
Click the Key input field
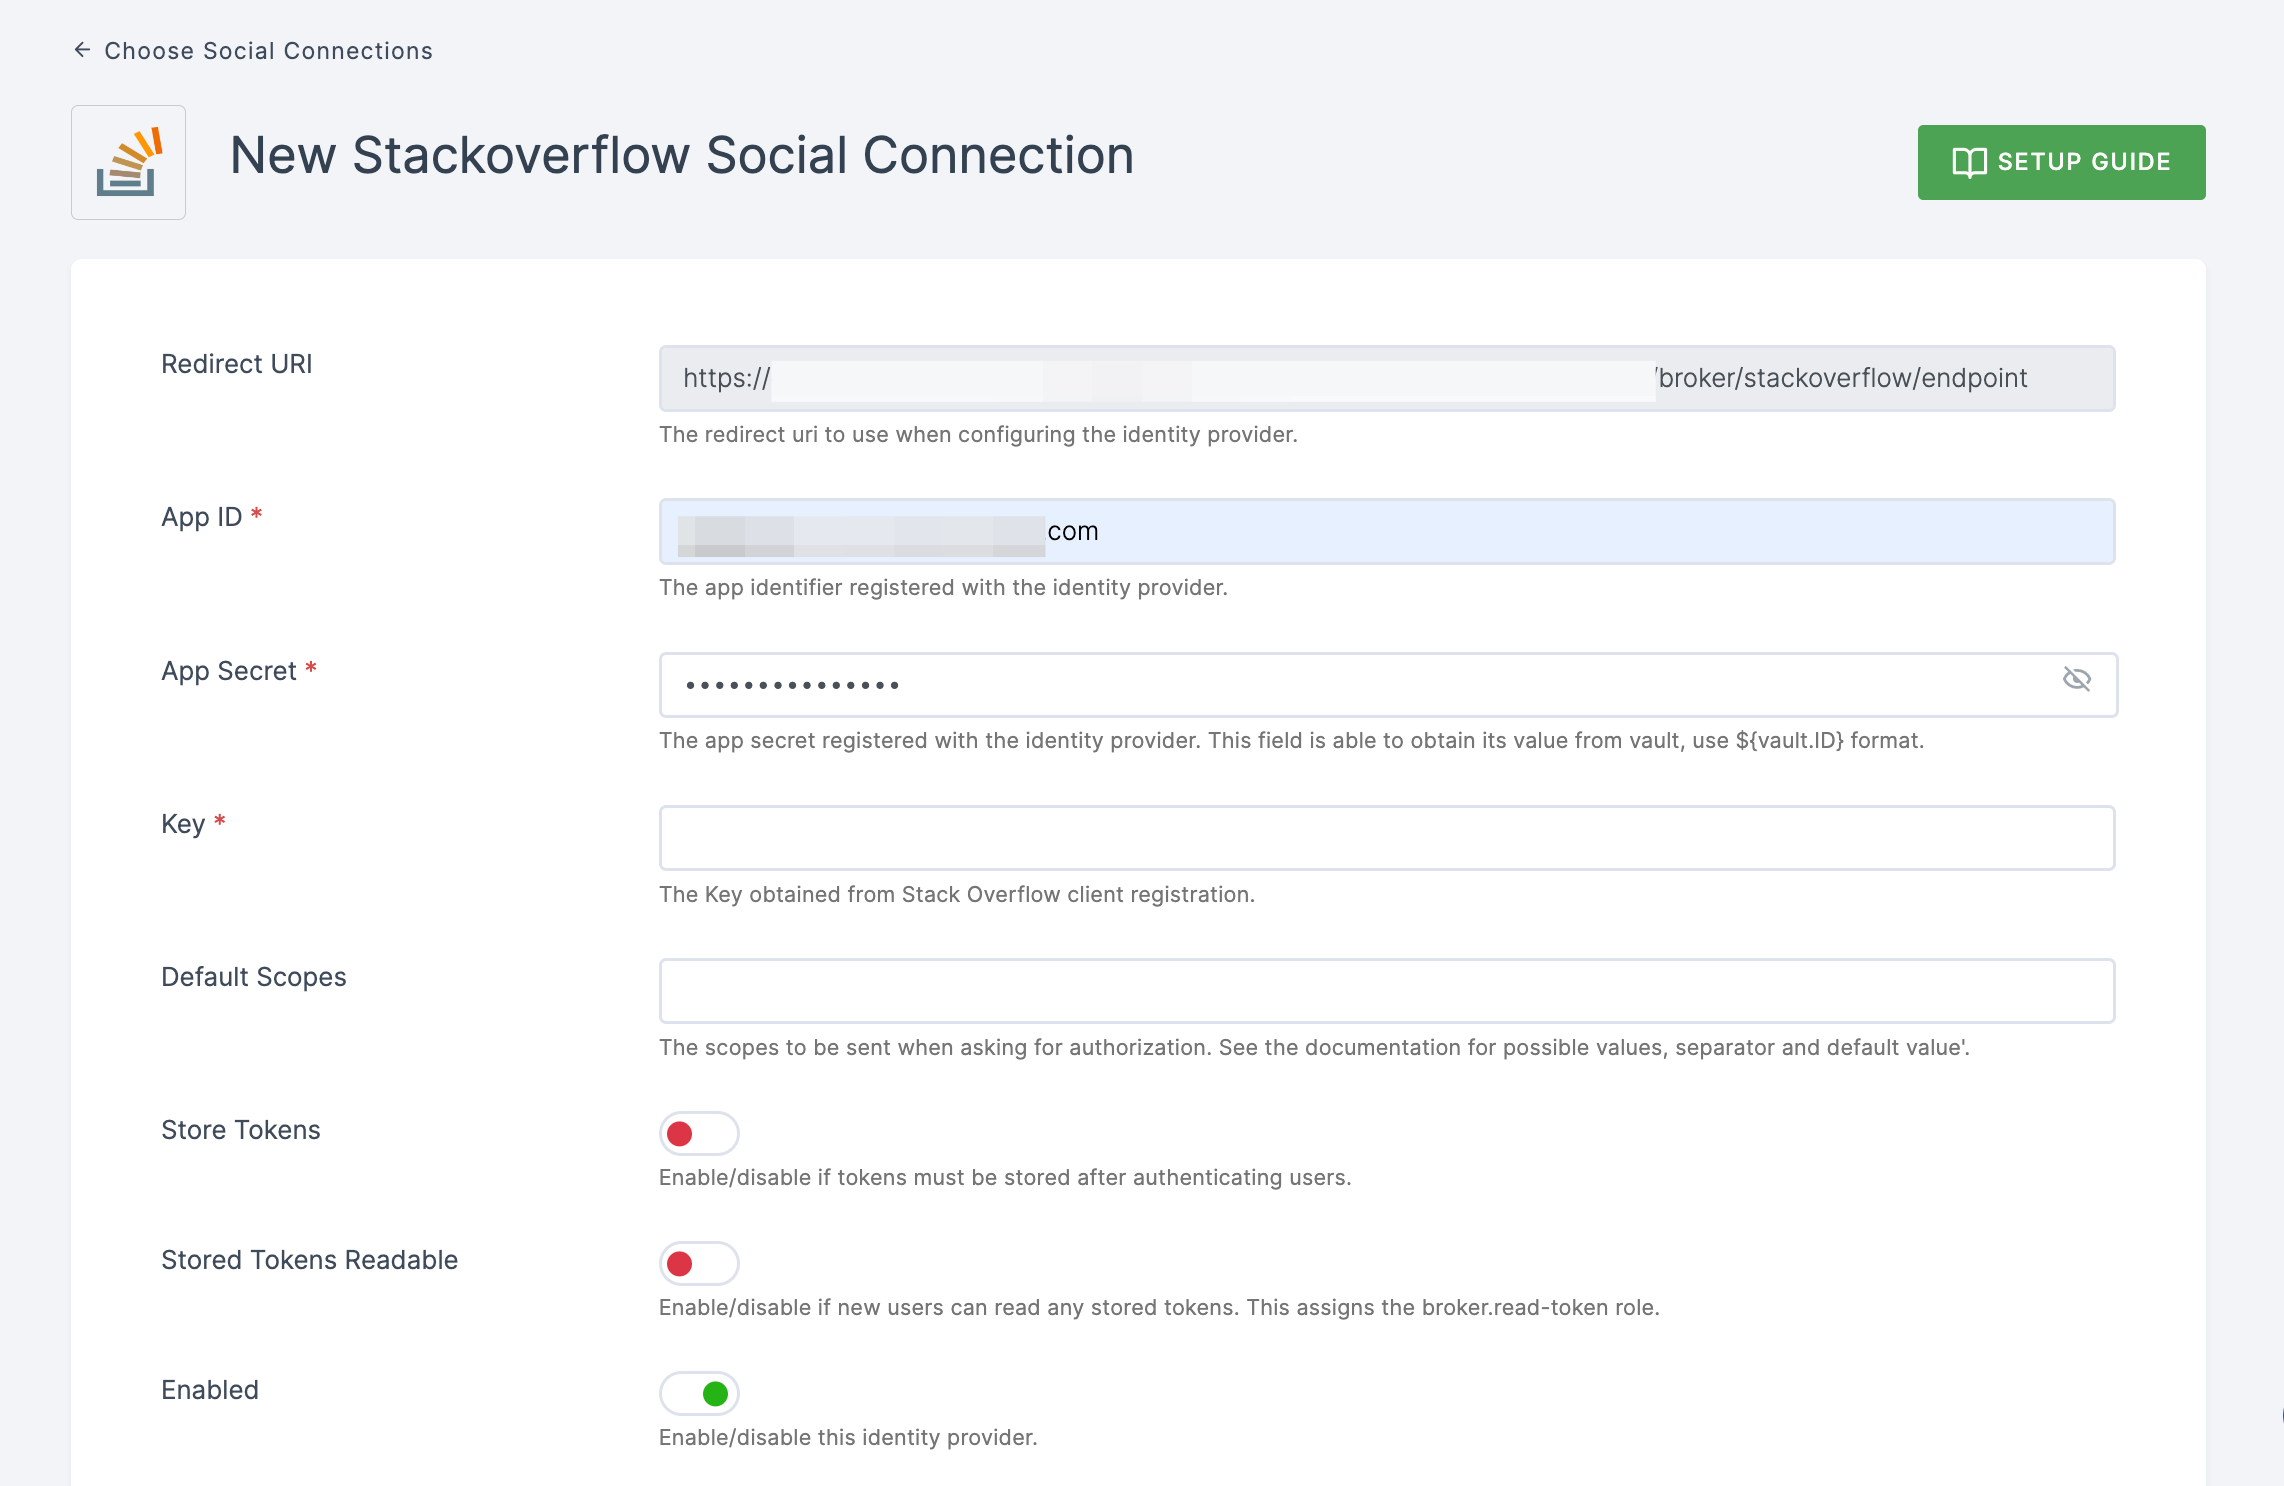point(1387,838)
